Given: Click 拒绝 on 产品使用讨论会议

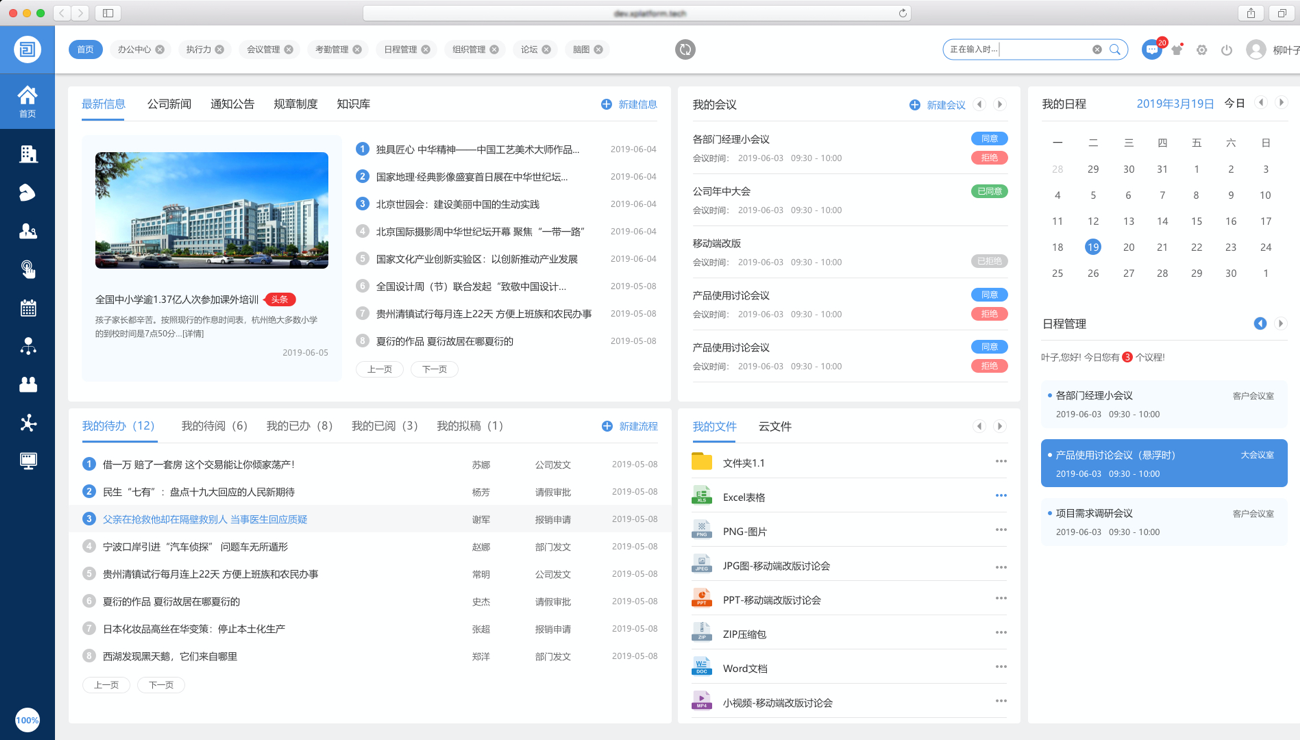Looking at the screenshot, I should click(988, 313).
